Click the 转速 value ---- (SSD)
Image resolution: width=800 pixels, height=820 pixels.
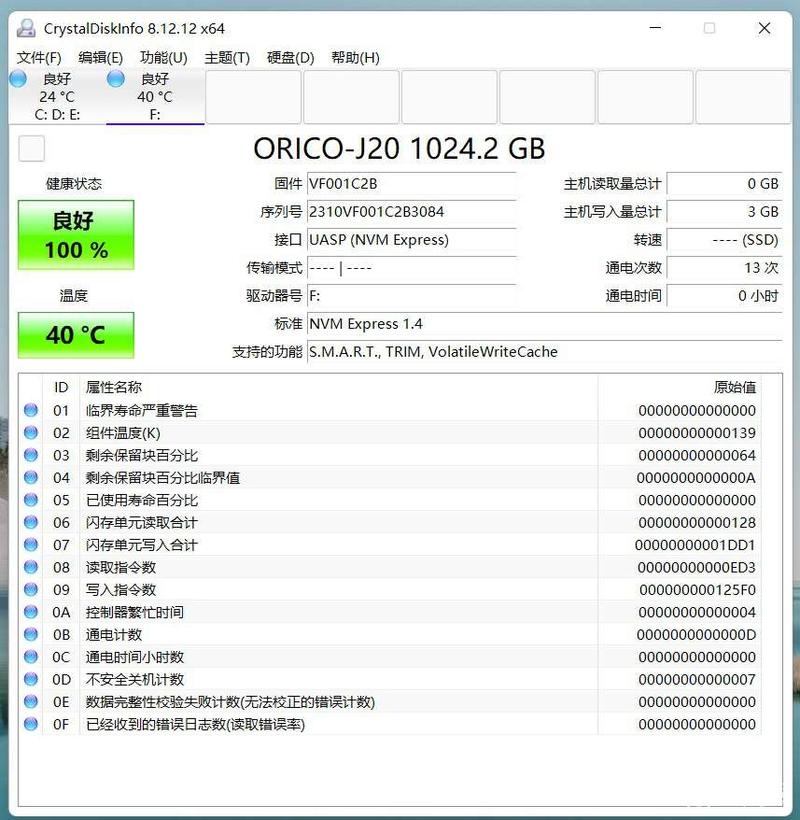point(725,240)
